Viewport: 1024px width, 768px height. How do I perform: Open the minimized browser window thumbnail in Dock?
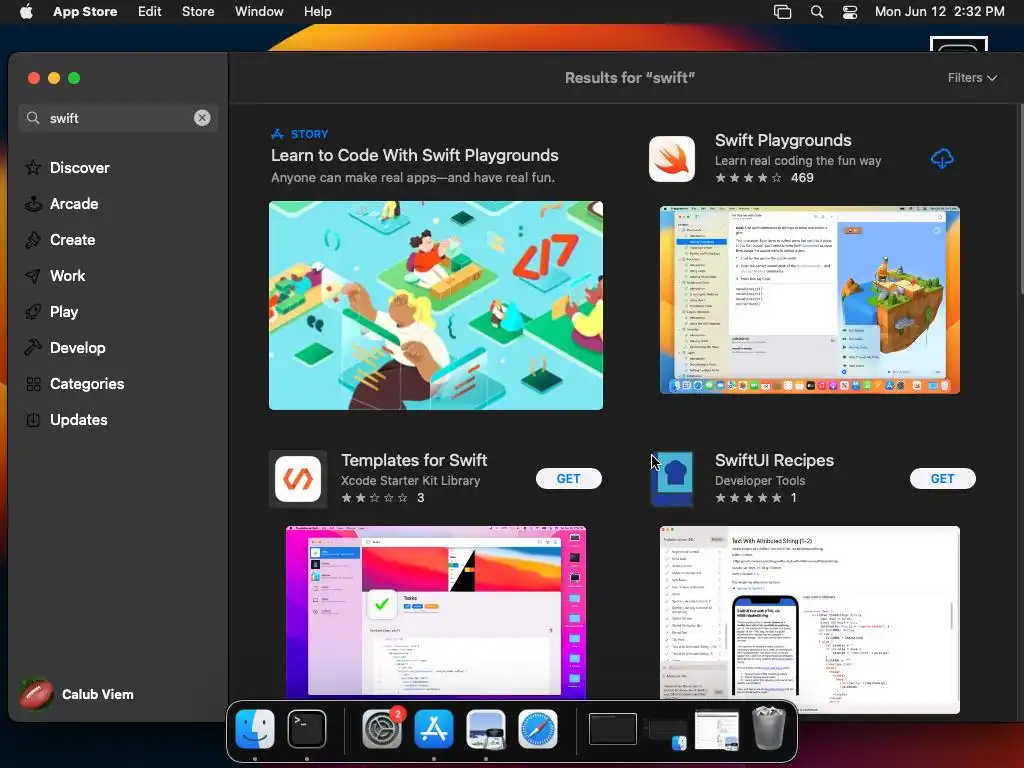pos(717,730)
